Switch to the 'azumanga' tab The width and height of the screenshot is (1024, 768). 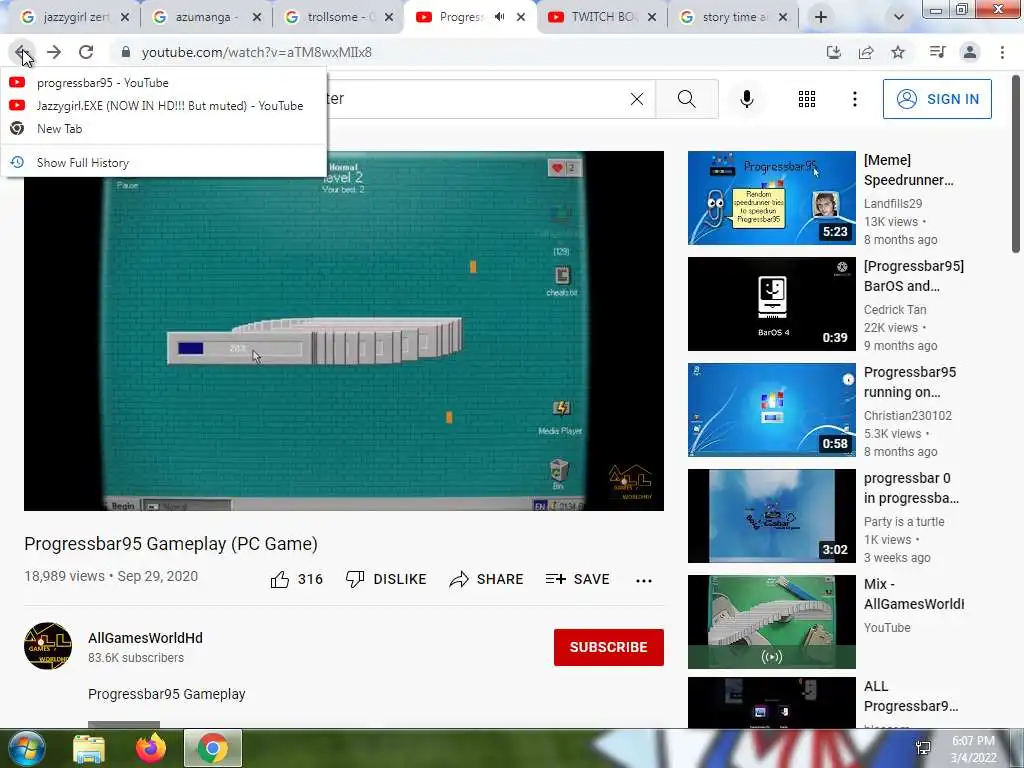(x=200, y=17)
